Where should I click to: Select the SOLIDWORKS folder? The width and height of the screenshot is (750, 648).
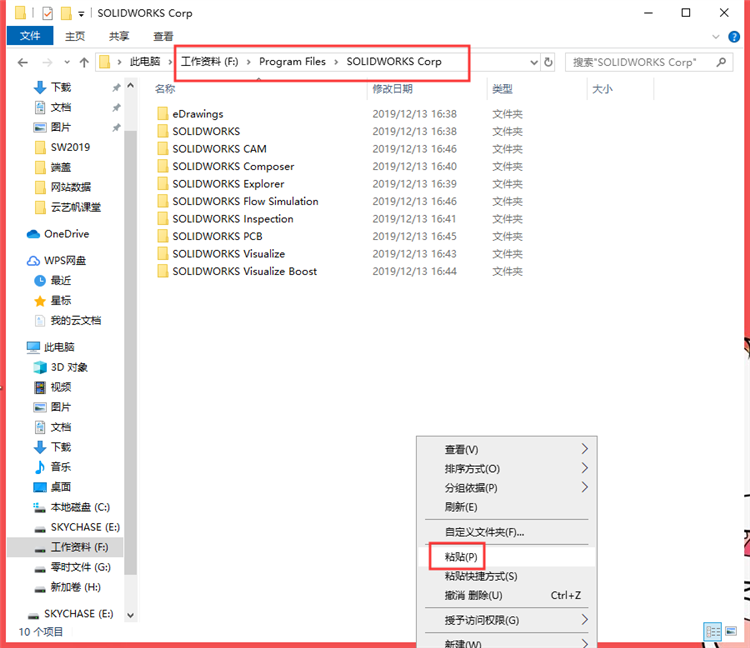point(206,132)
